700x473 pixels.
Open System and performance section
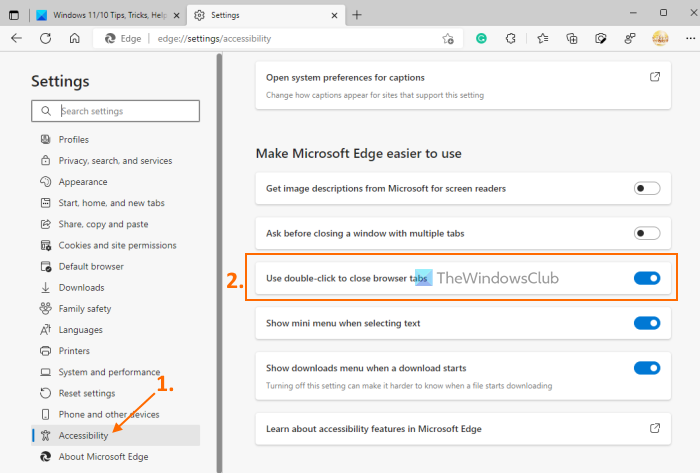click(115, 372)
